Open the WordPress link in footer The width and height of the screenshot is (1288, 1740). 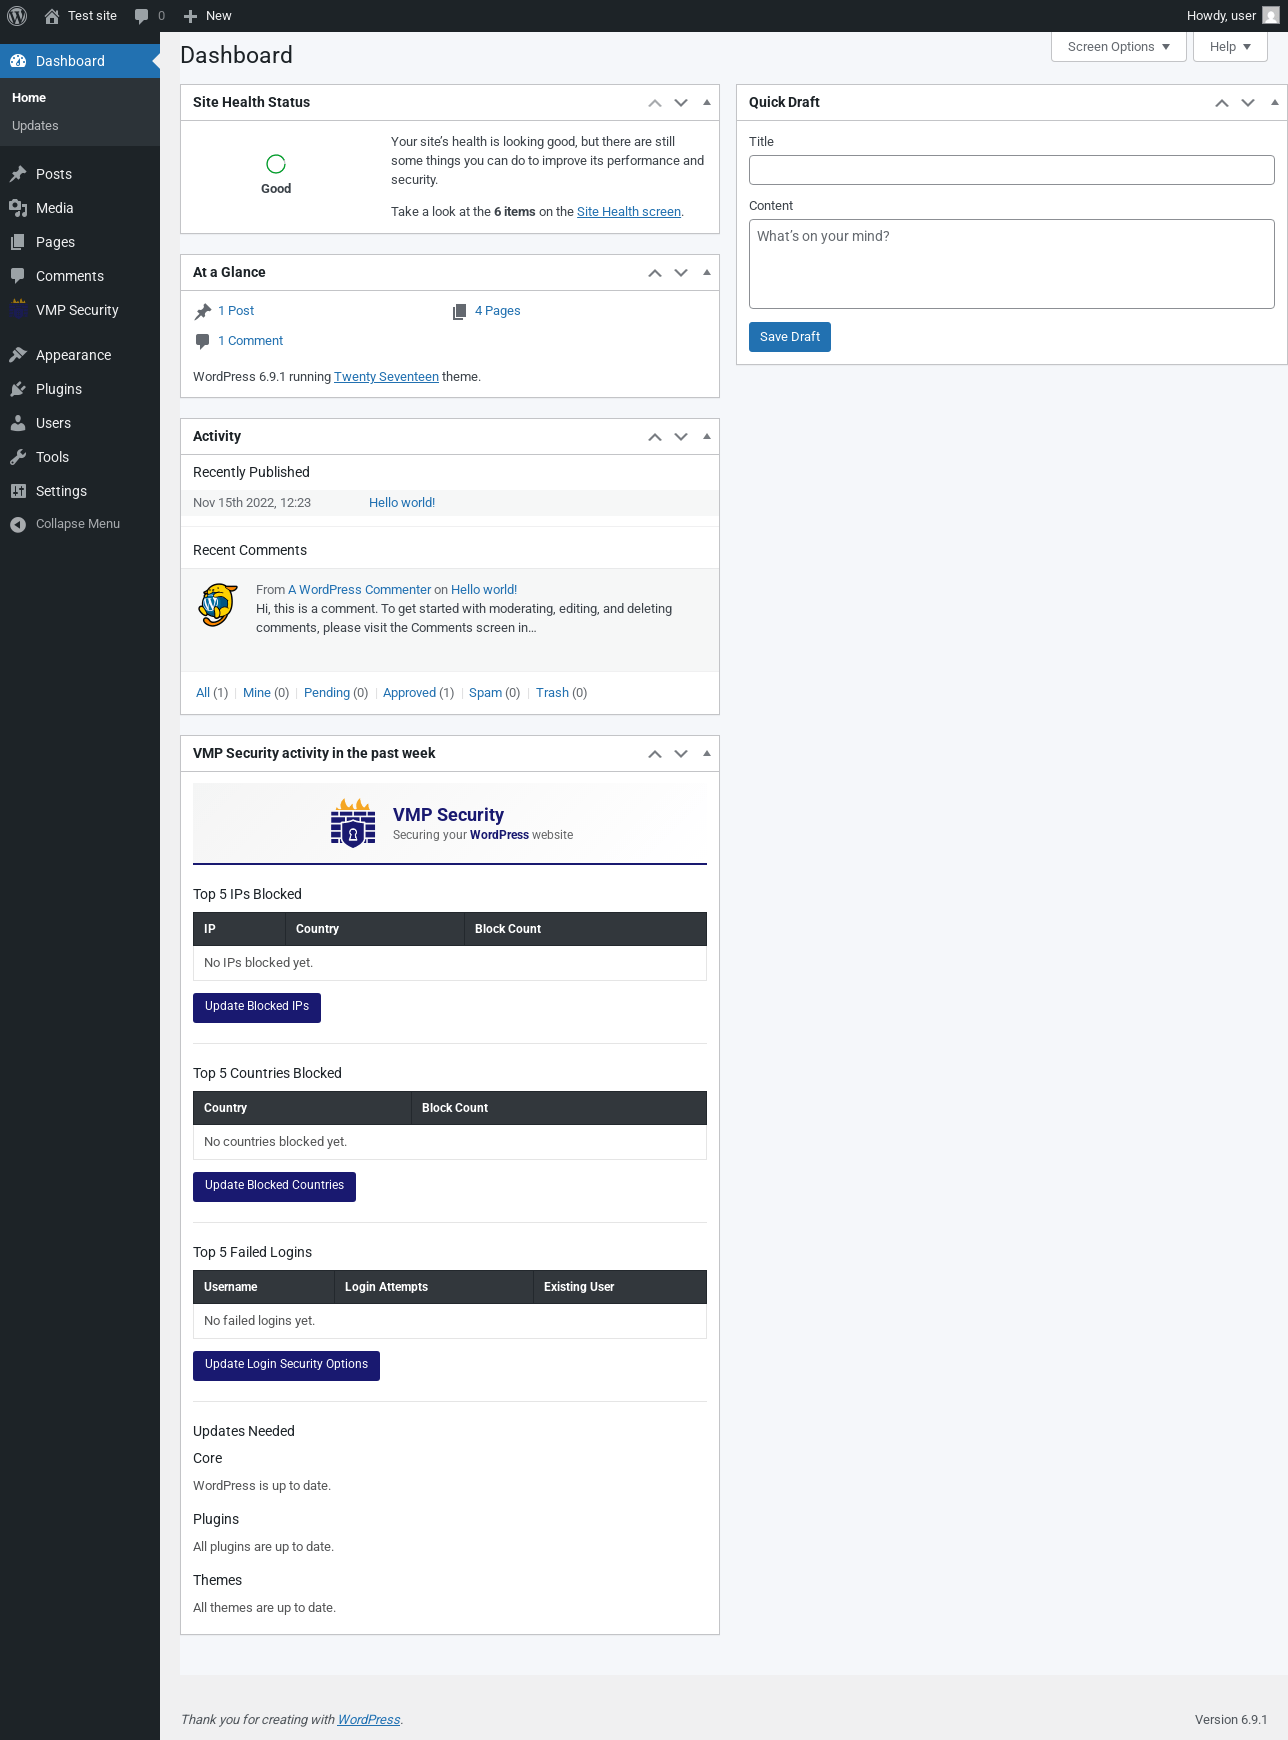[369, 1720]
